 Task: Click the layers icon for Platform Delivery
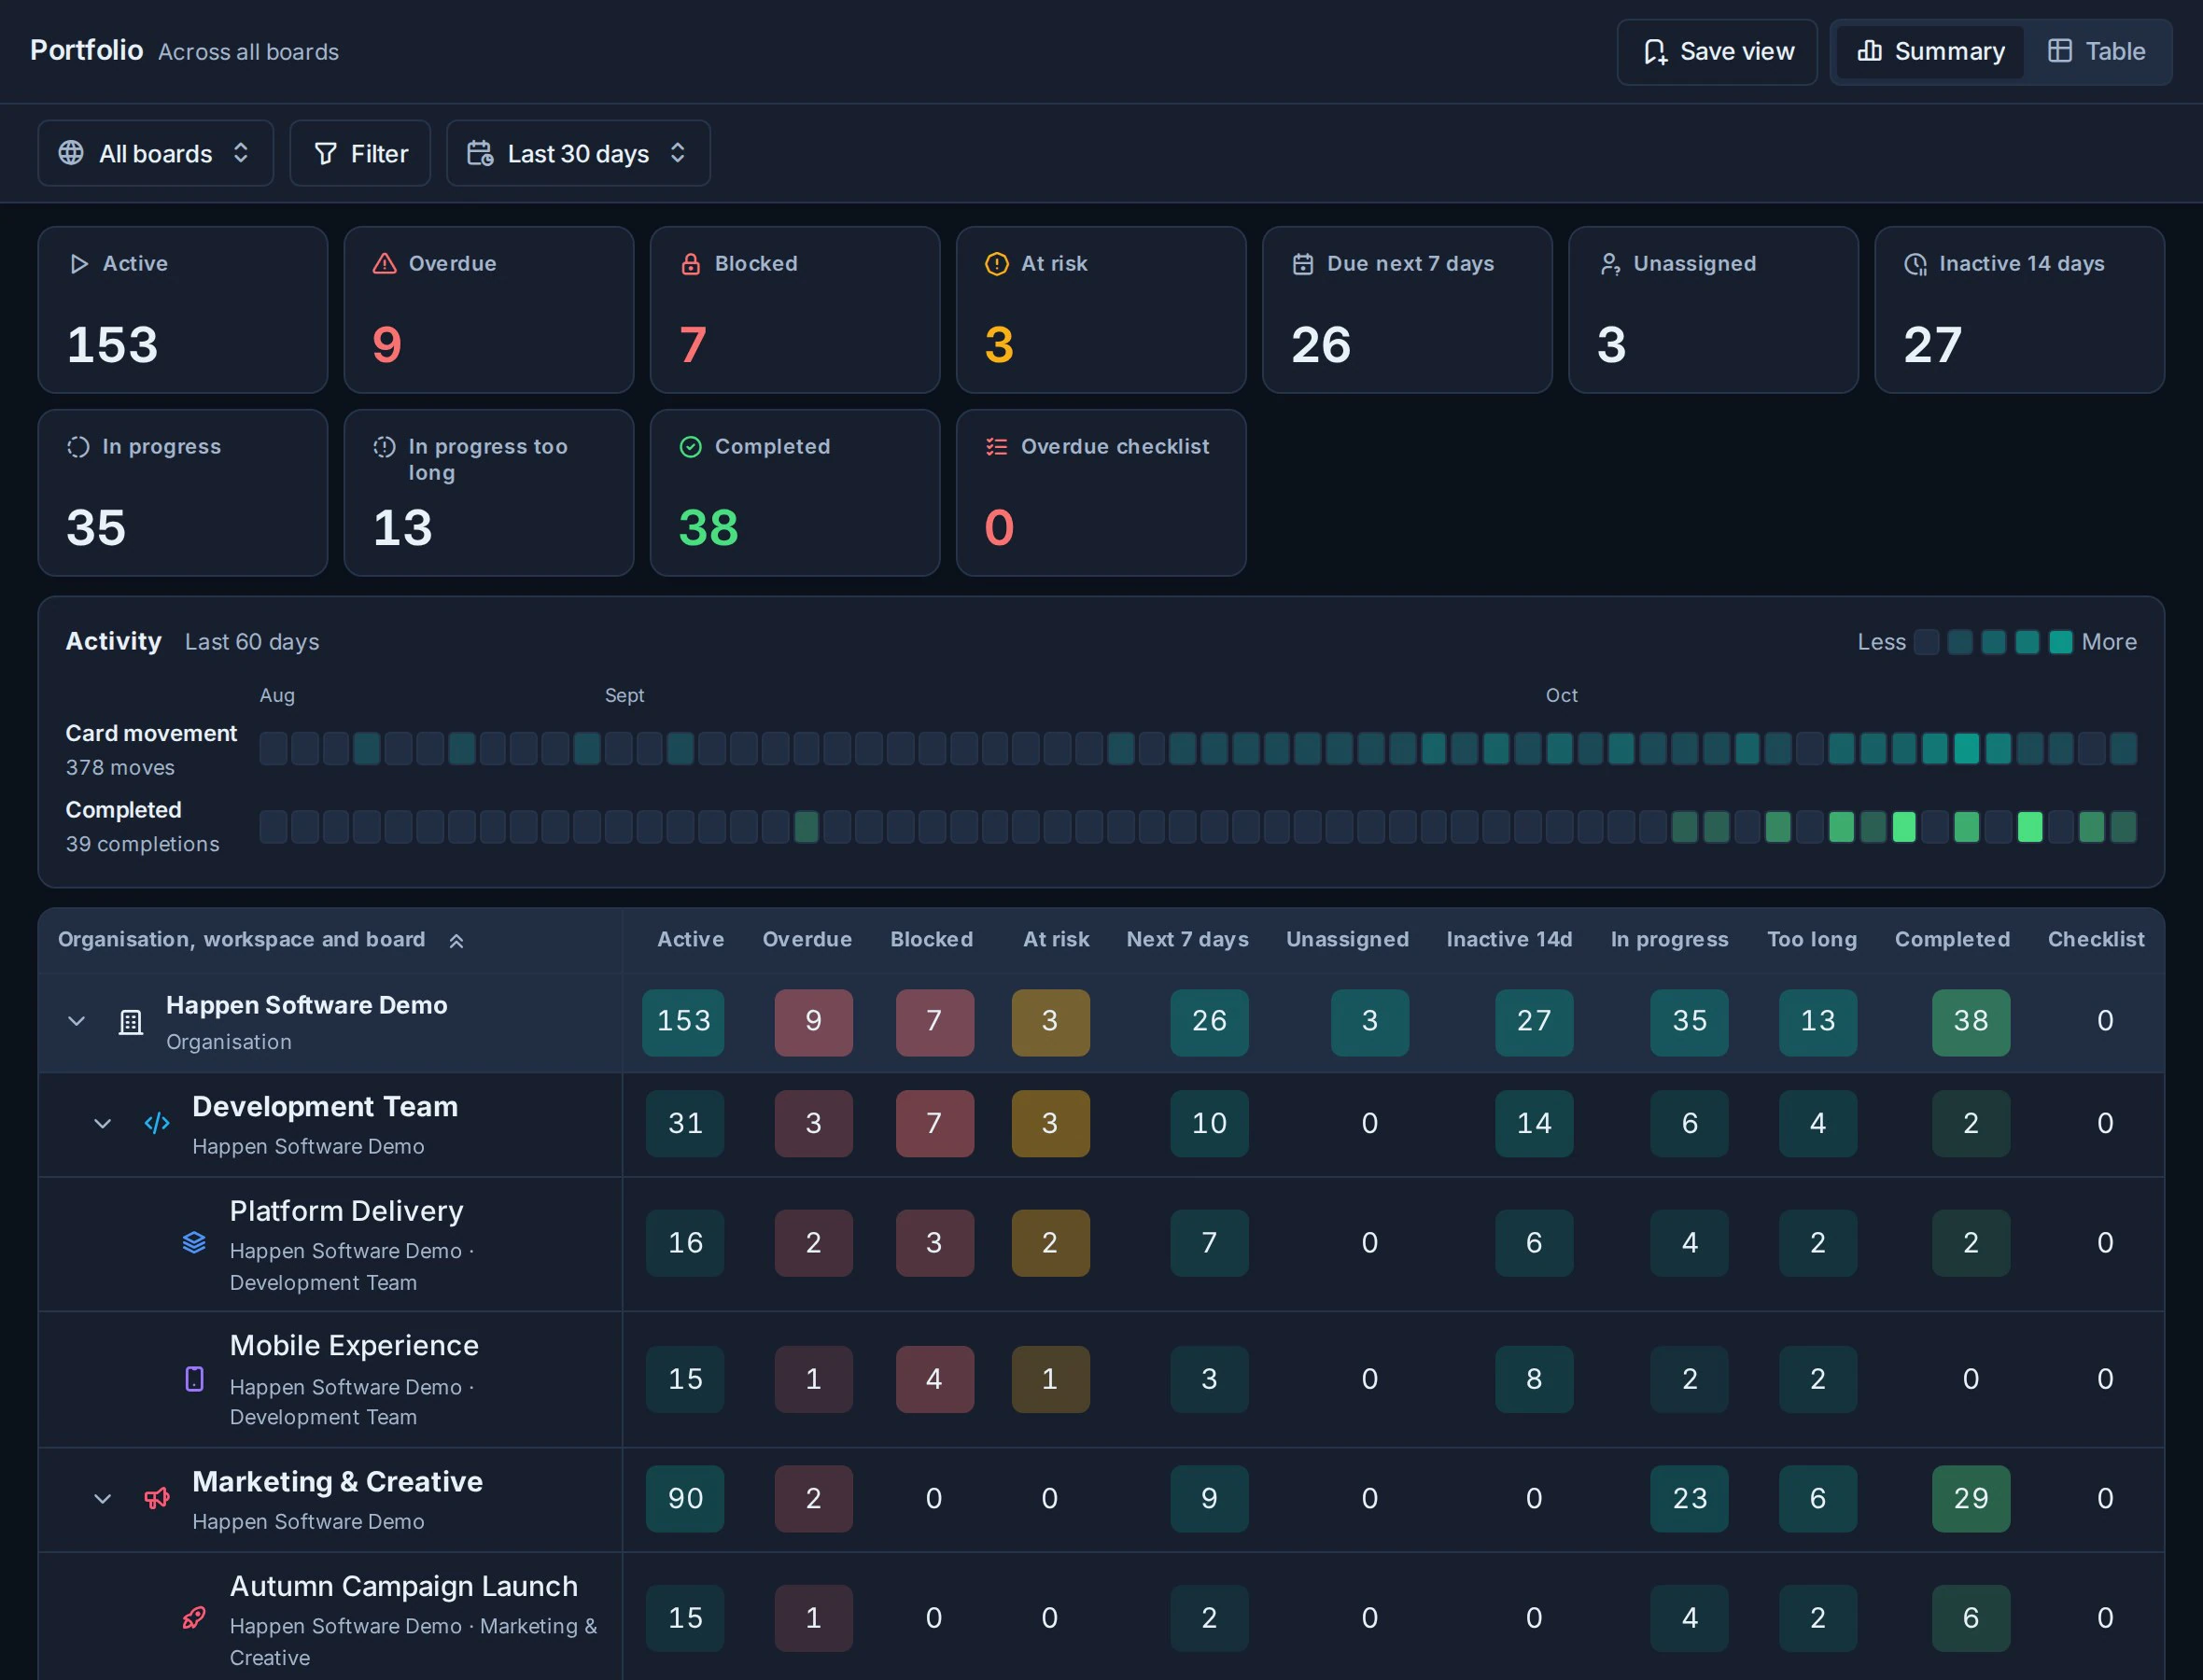194,1242
